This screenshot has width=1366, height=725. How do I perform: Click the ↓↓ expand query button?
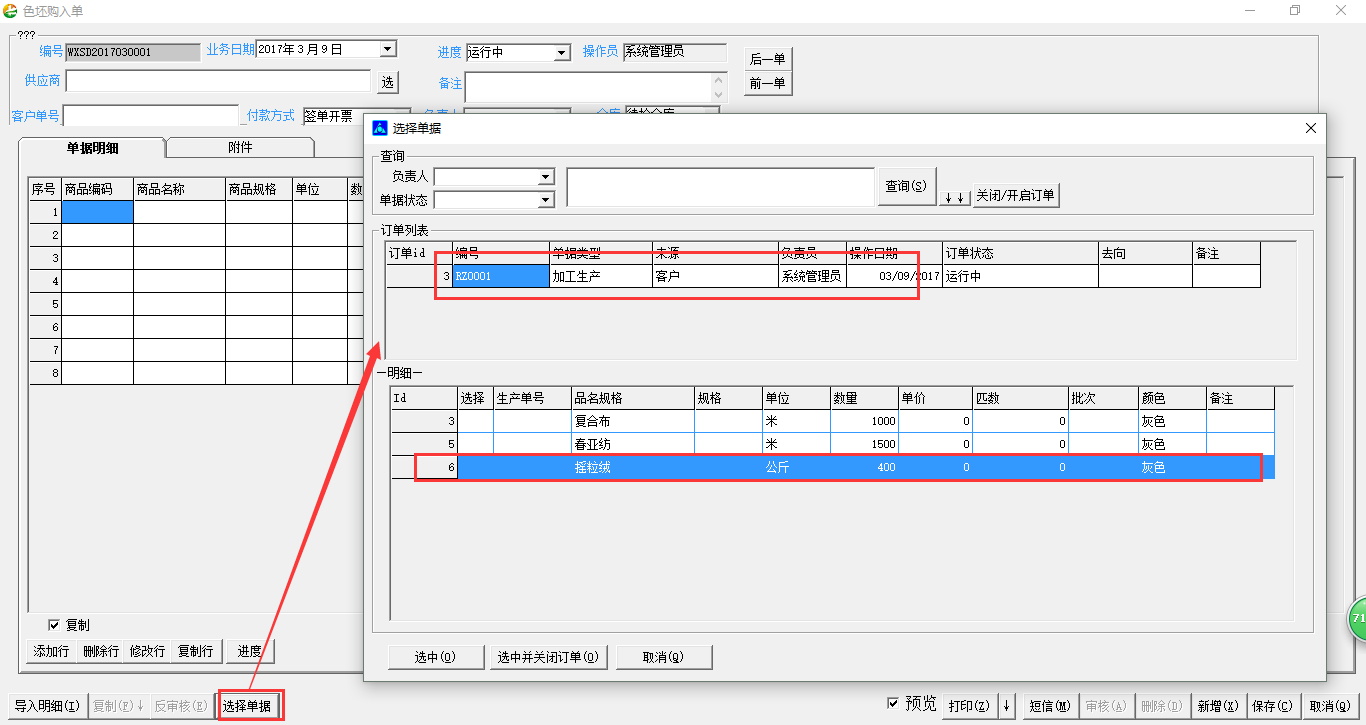pyautogui.click(x=955, y=196)
